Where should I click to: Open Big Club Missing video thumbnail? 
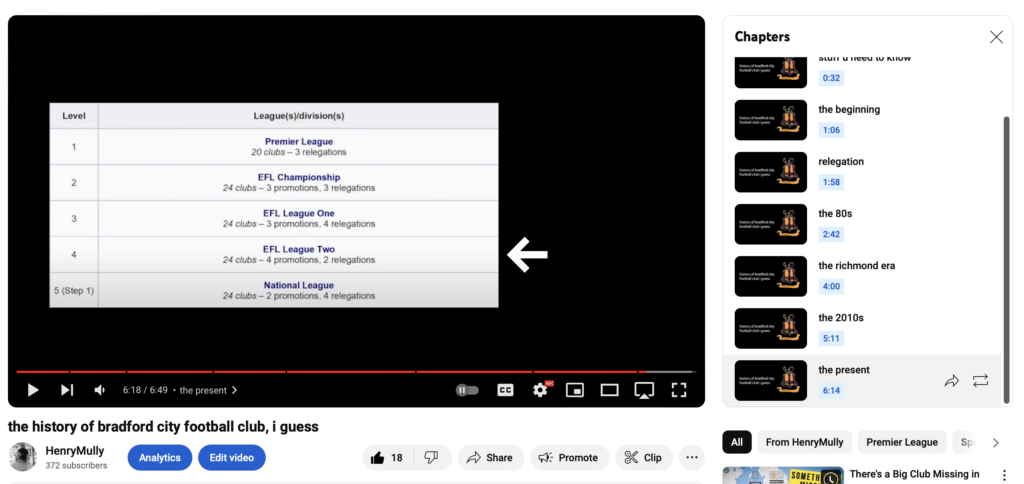point(782,475)
